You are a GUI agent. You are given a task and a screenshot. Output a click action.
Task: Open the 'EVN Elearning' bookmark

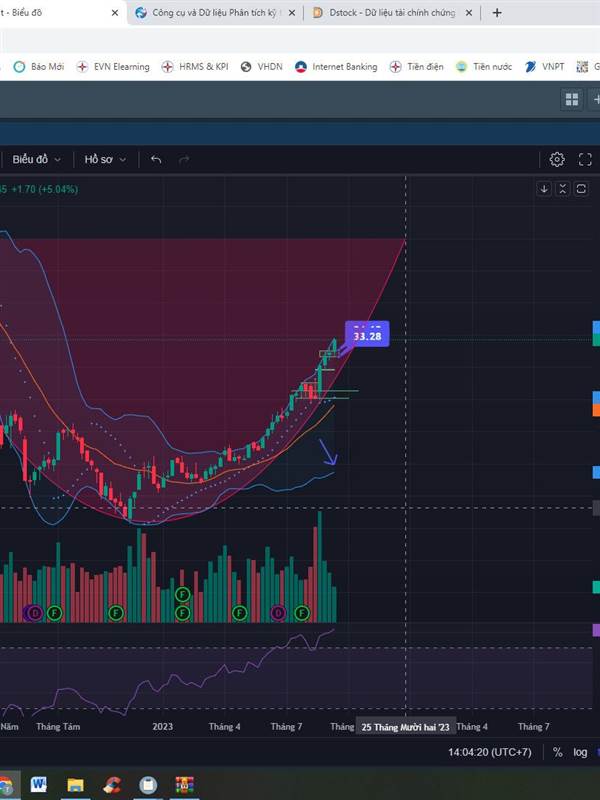click(x=113, y=67)
